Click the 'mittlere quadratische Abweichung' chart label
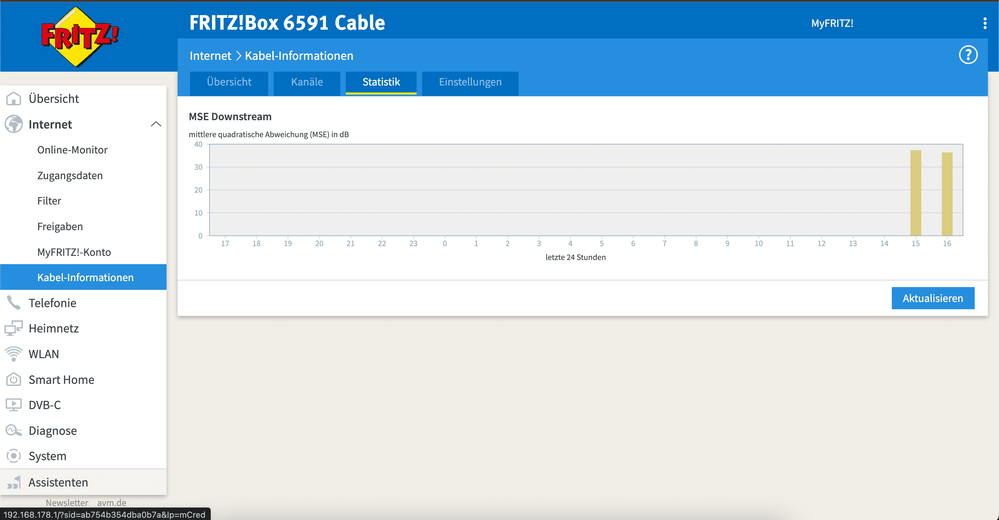Screen dimensions: 999x520 [x=269, y=134]
